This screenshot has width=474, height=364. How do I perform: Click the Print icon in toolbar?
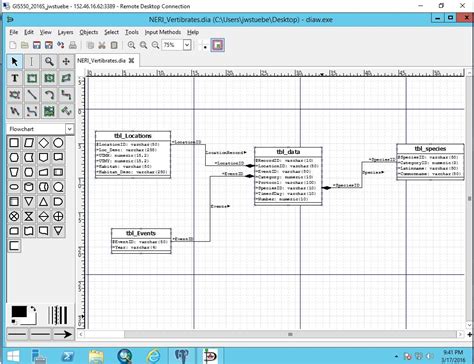tap(73, 45)
